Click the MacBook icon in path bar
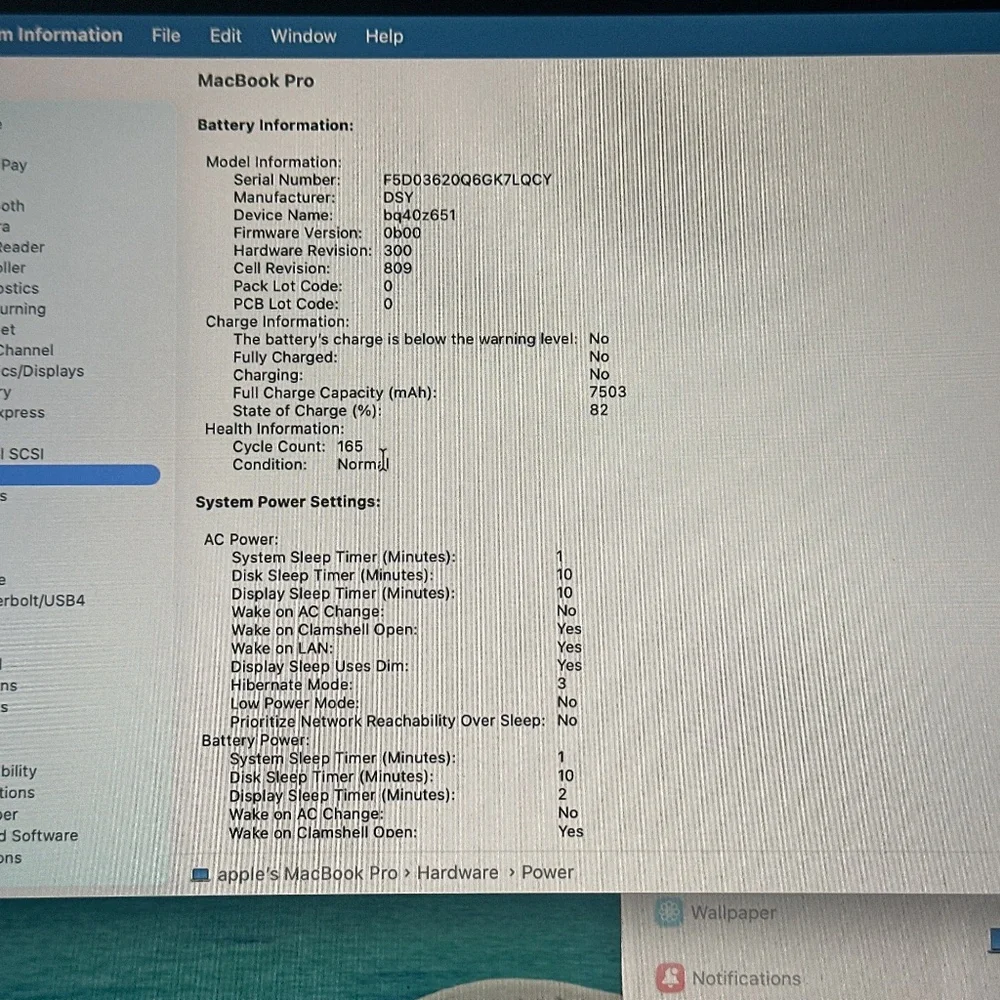This screenshot has width=1000, height=1000. pyautogui.click(x=201, y=874)
